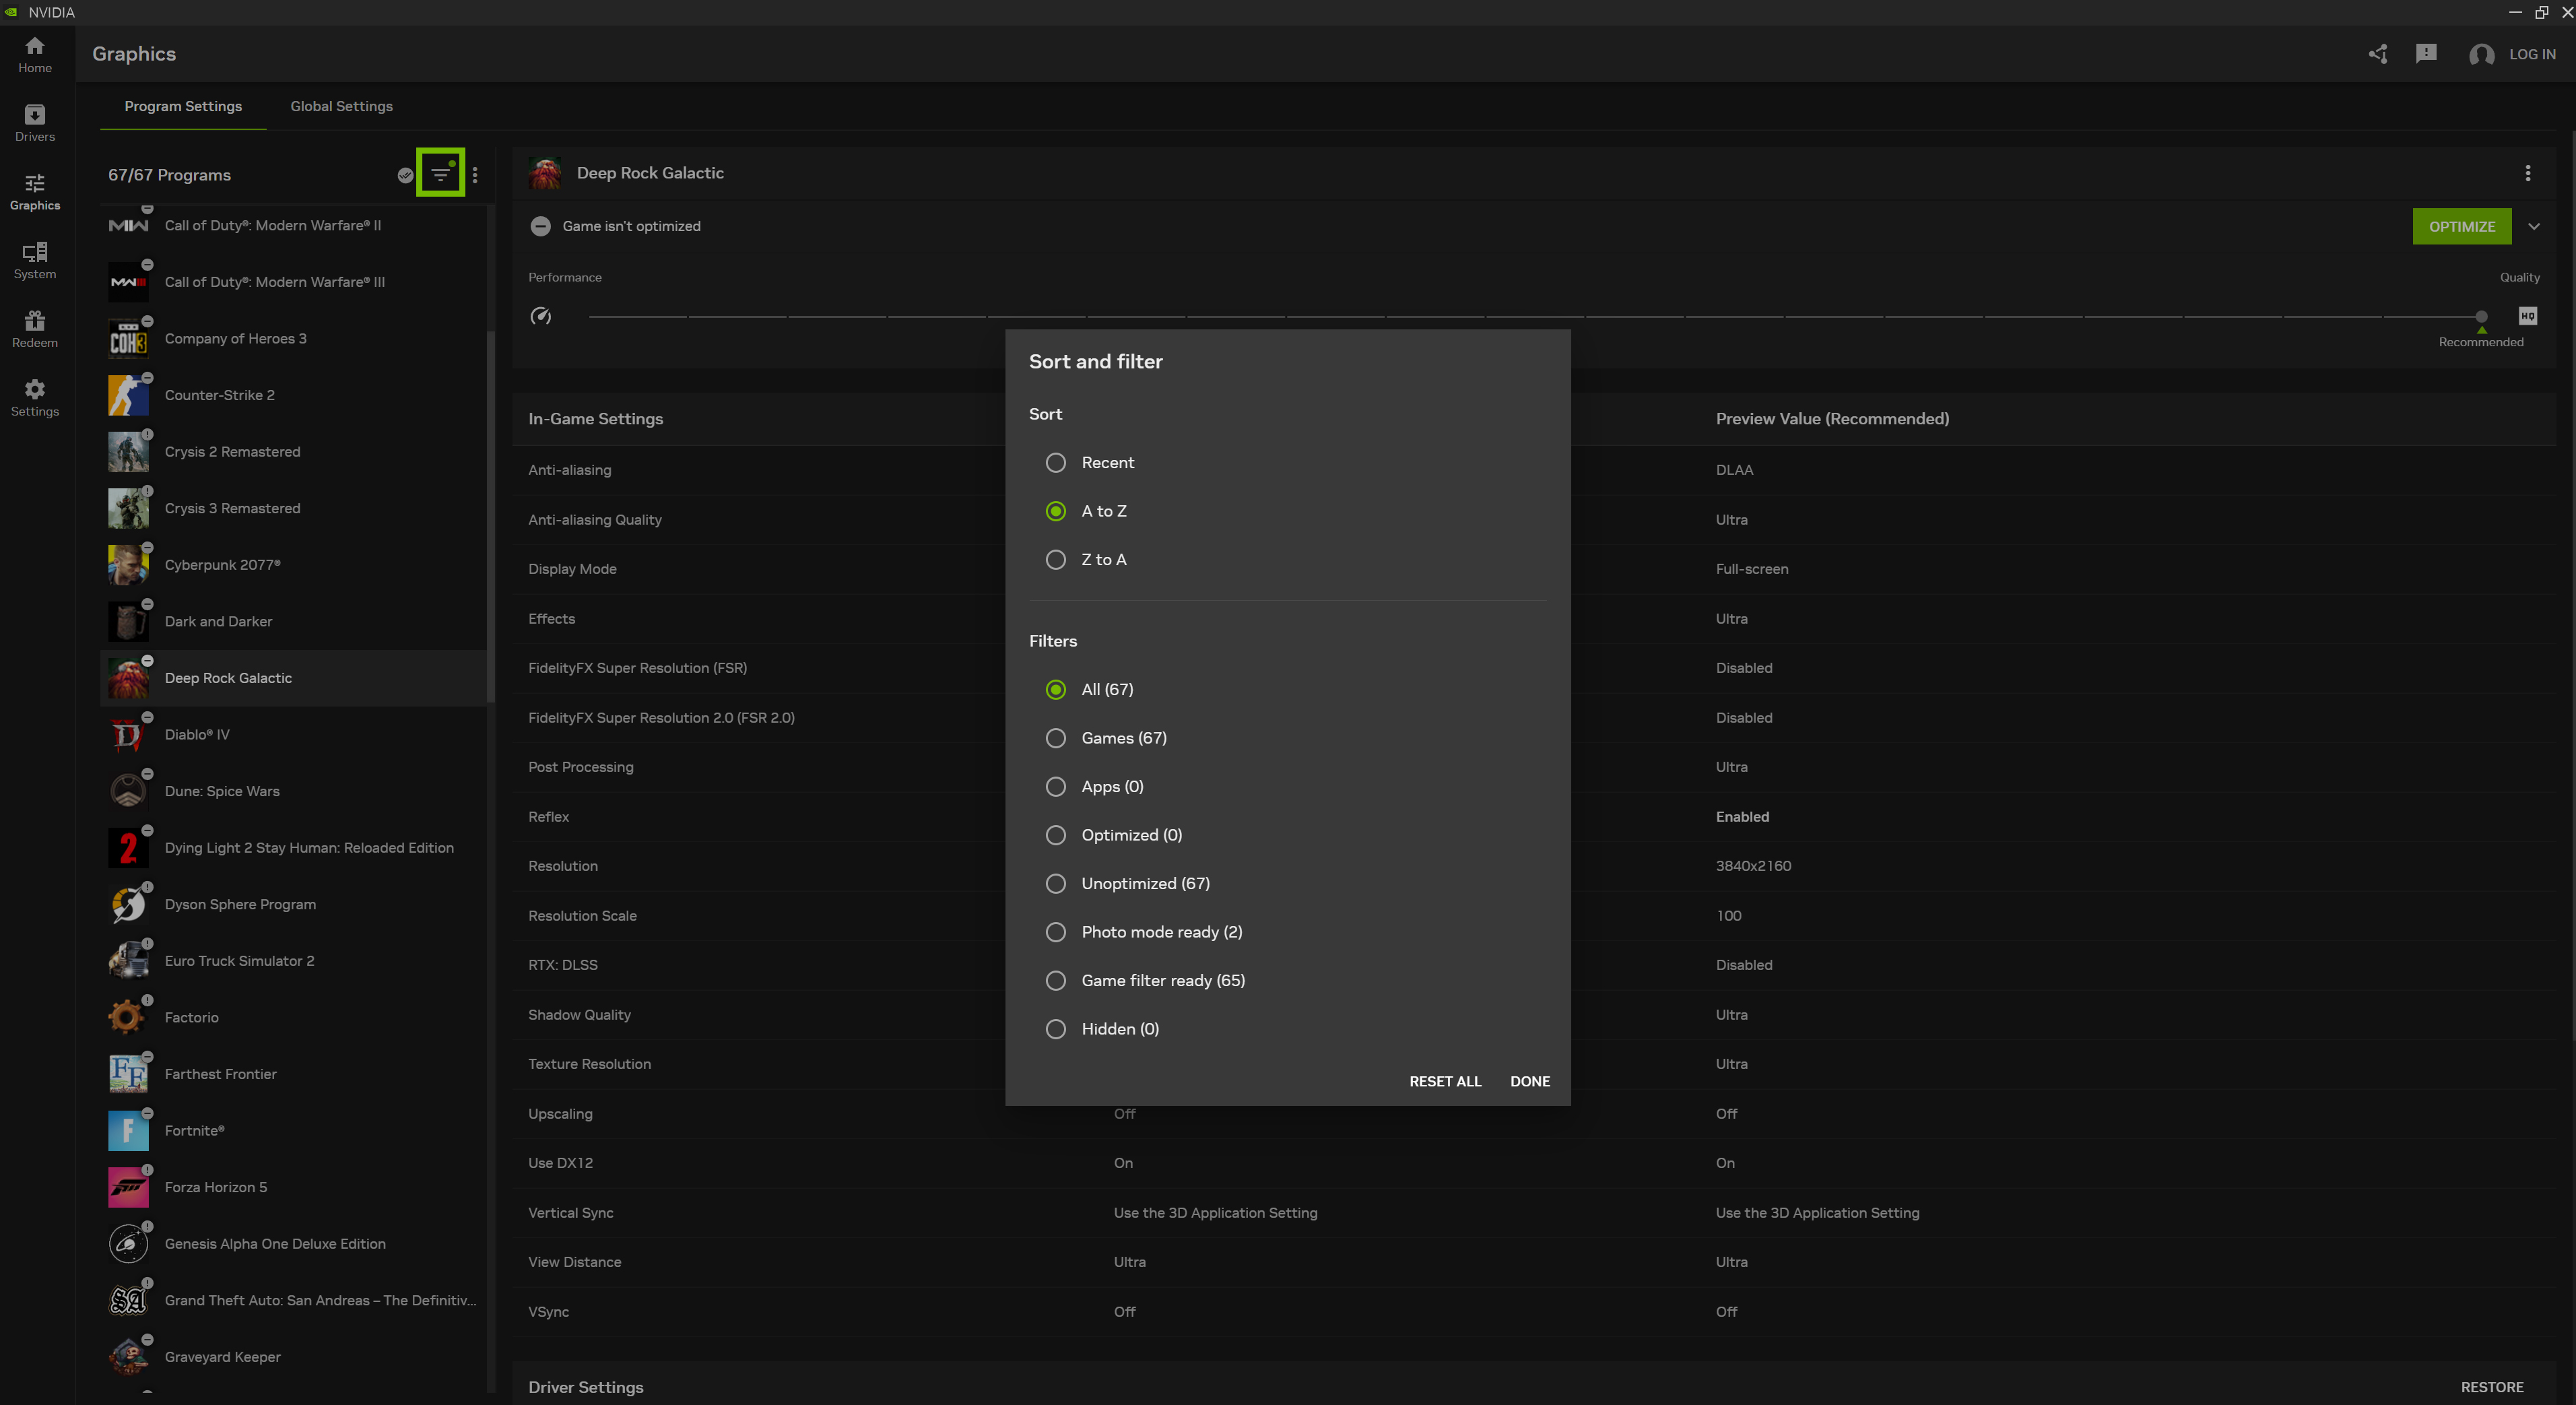This screenshot has width=2576, height=1405.
Task: Select Cyberpunk 2077 in program list
Action: pos(222,565)
